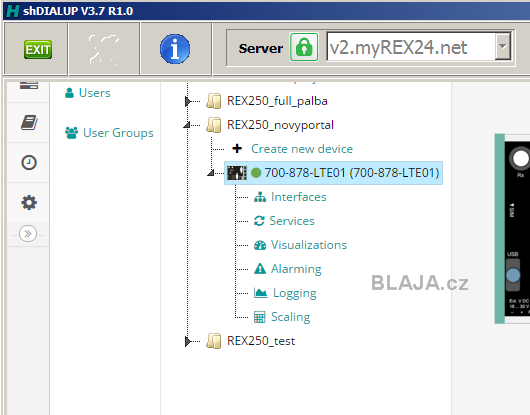Expand the sidebar with double chevron
This screenshot has width=530, height=415.
coord(28,234)
